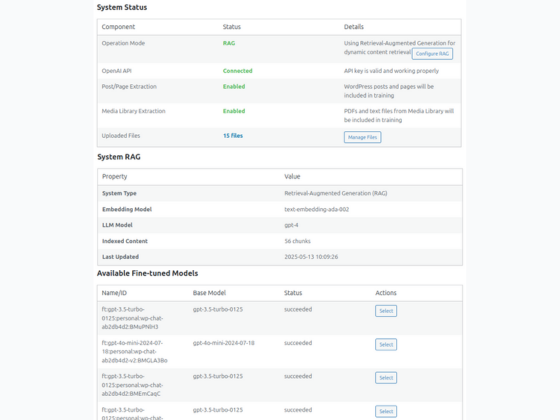Click the Base Model column header

click(209, 293)
